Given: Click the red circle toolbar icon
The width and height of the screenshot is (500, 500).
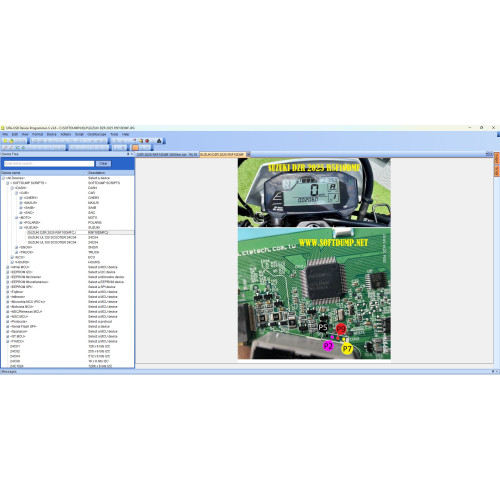Looking at the screenshot, I should click(147, 141).
